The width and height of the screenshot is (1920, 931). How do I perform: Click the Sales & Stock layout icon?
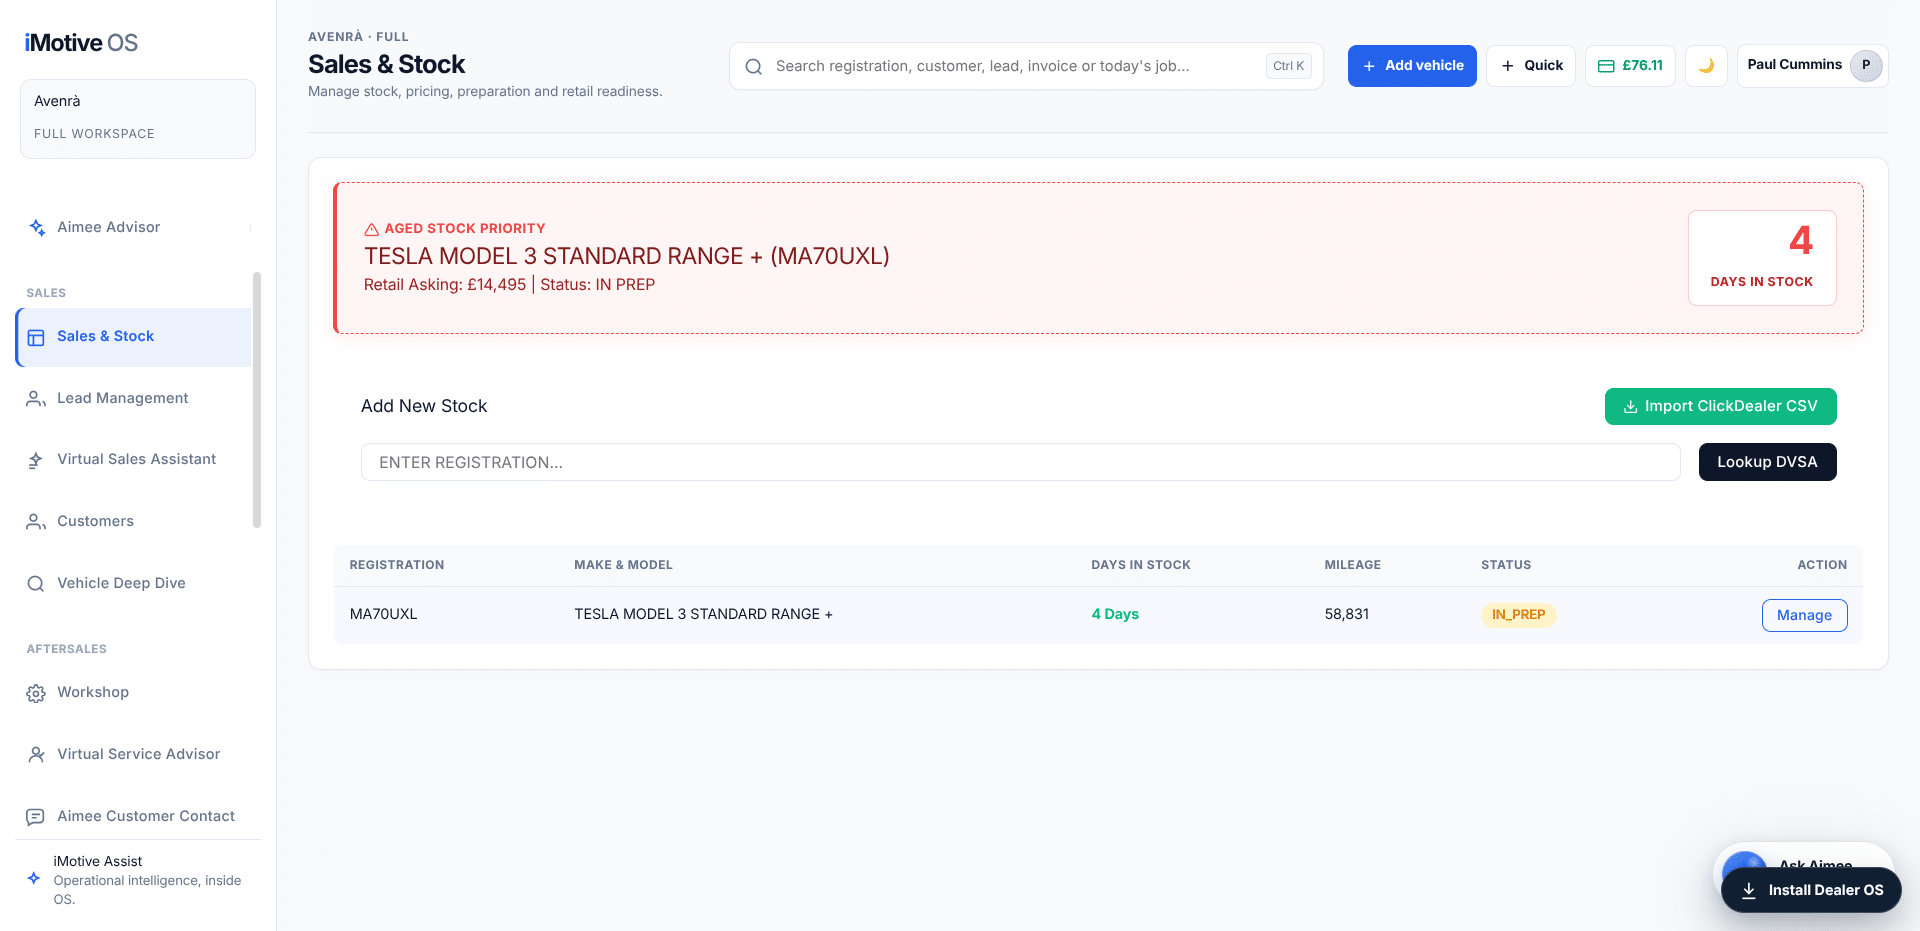(36, 338)
